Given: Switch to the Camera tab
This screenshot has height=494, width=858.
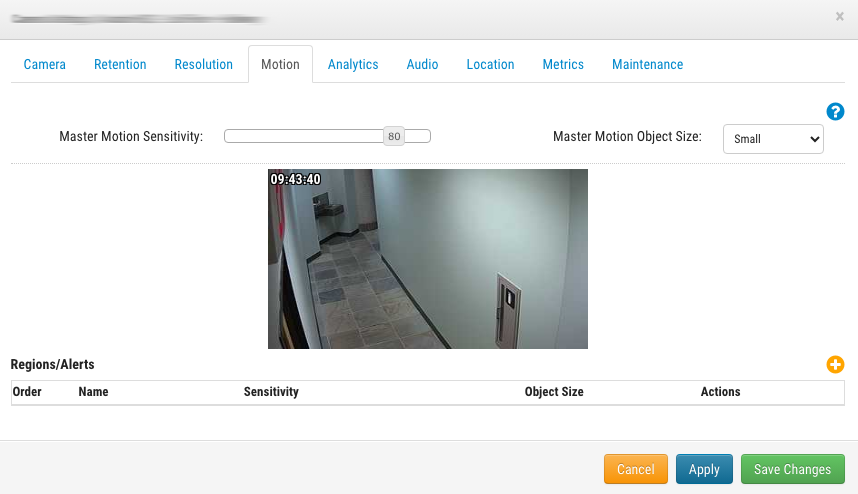Looking at the screenshot, I should point(45,64).
